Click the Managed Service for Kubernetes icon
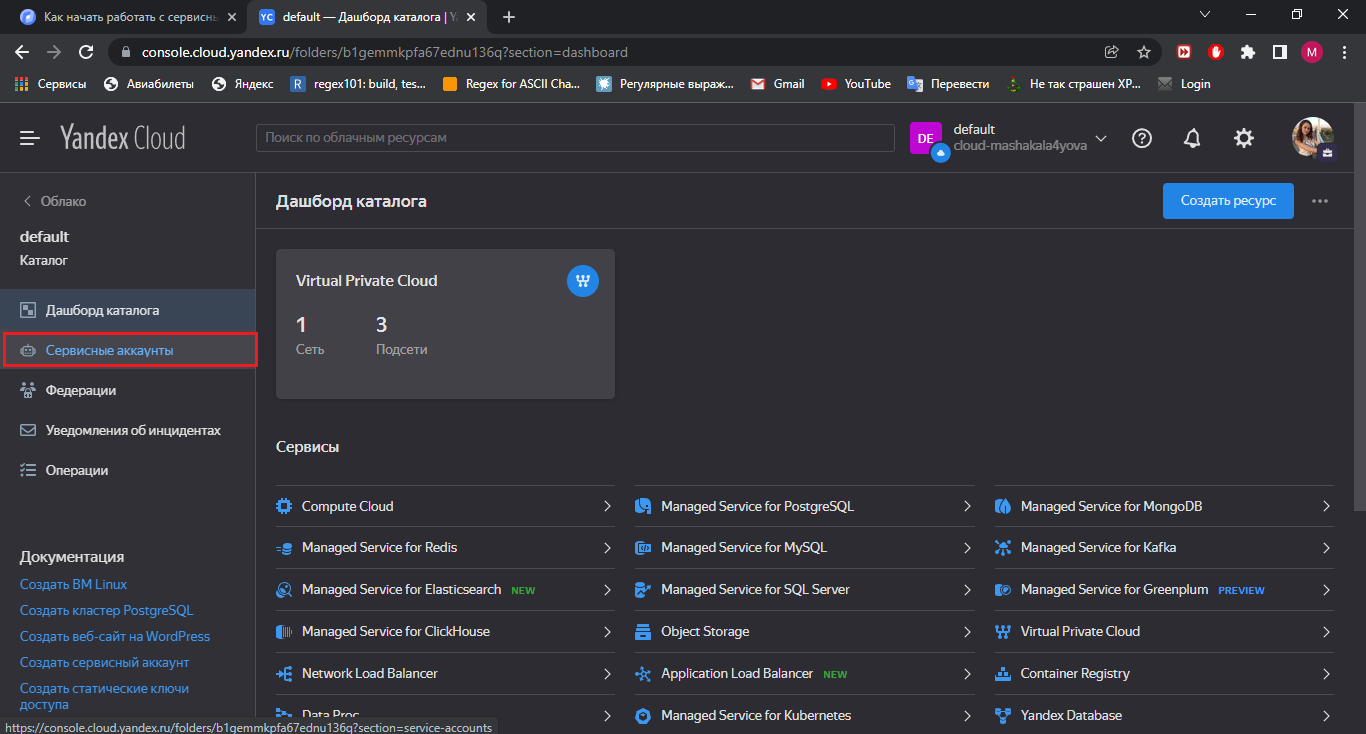Screen dimensions: 1366x734 click(643, 716)
